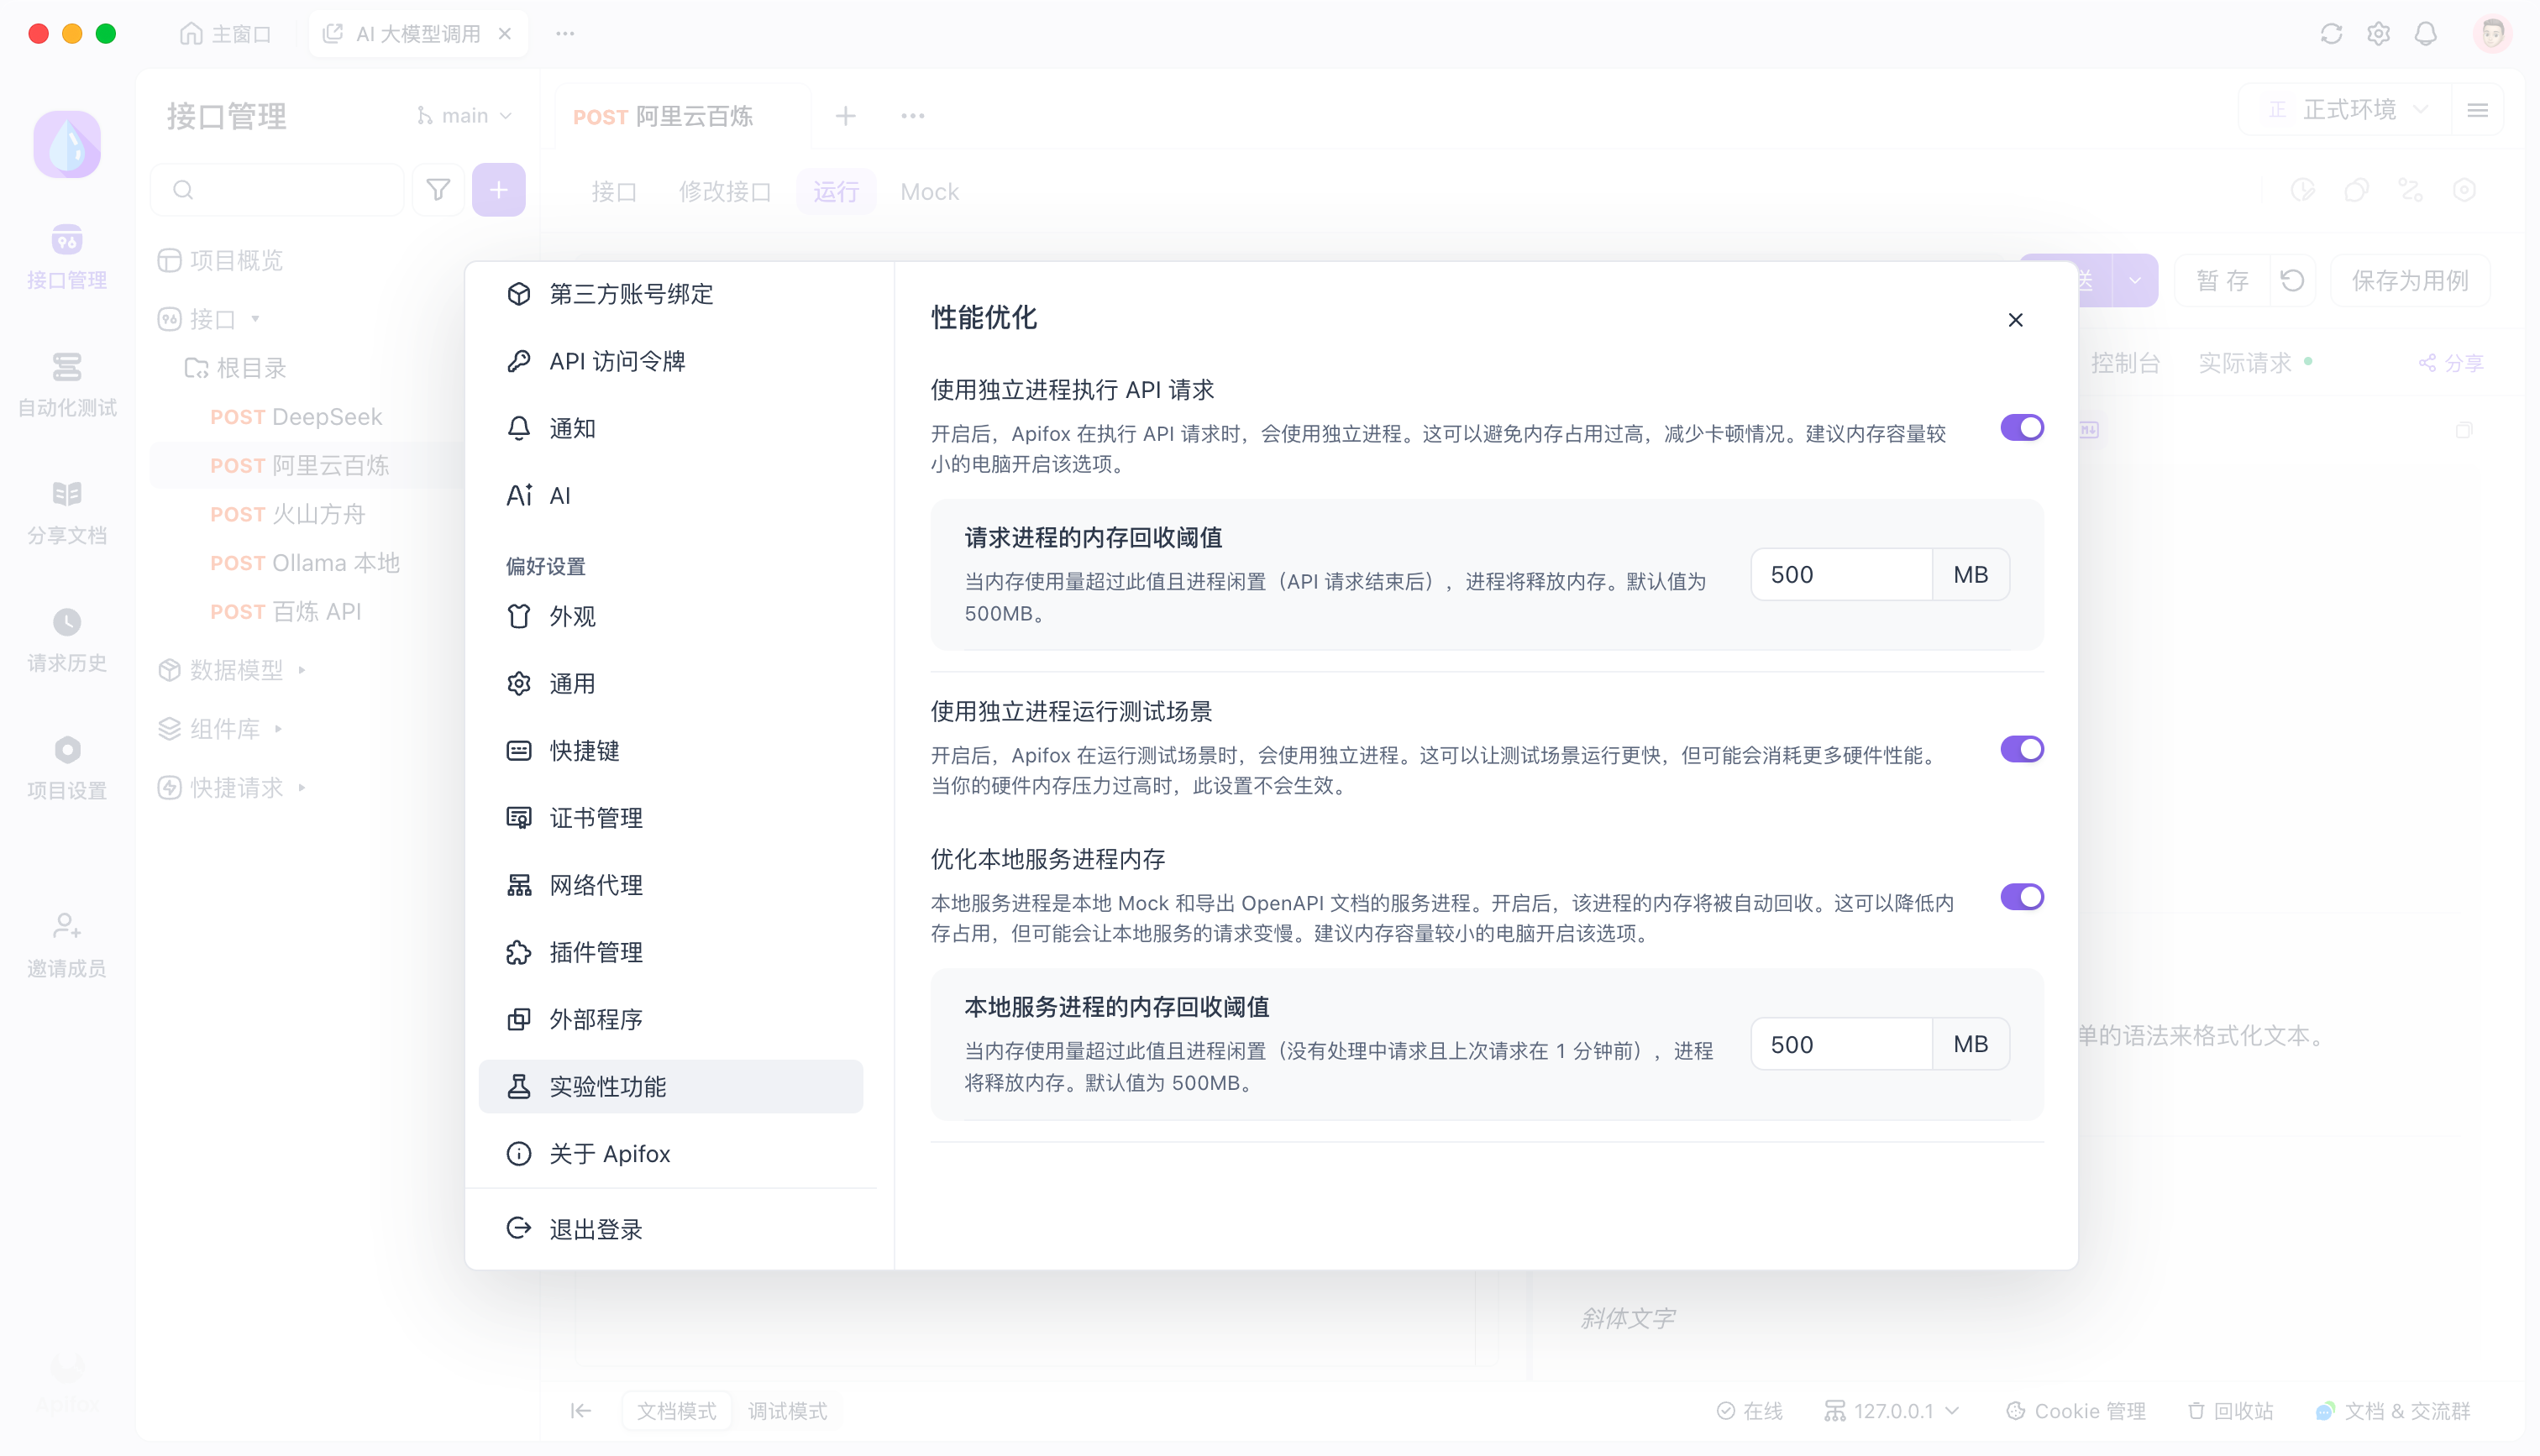Switch to the Mock tab
The height and width of the screenshot is (1456, 2540).
929,191
